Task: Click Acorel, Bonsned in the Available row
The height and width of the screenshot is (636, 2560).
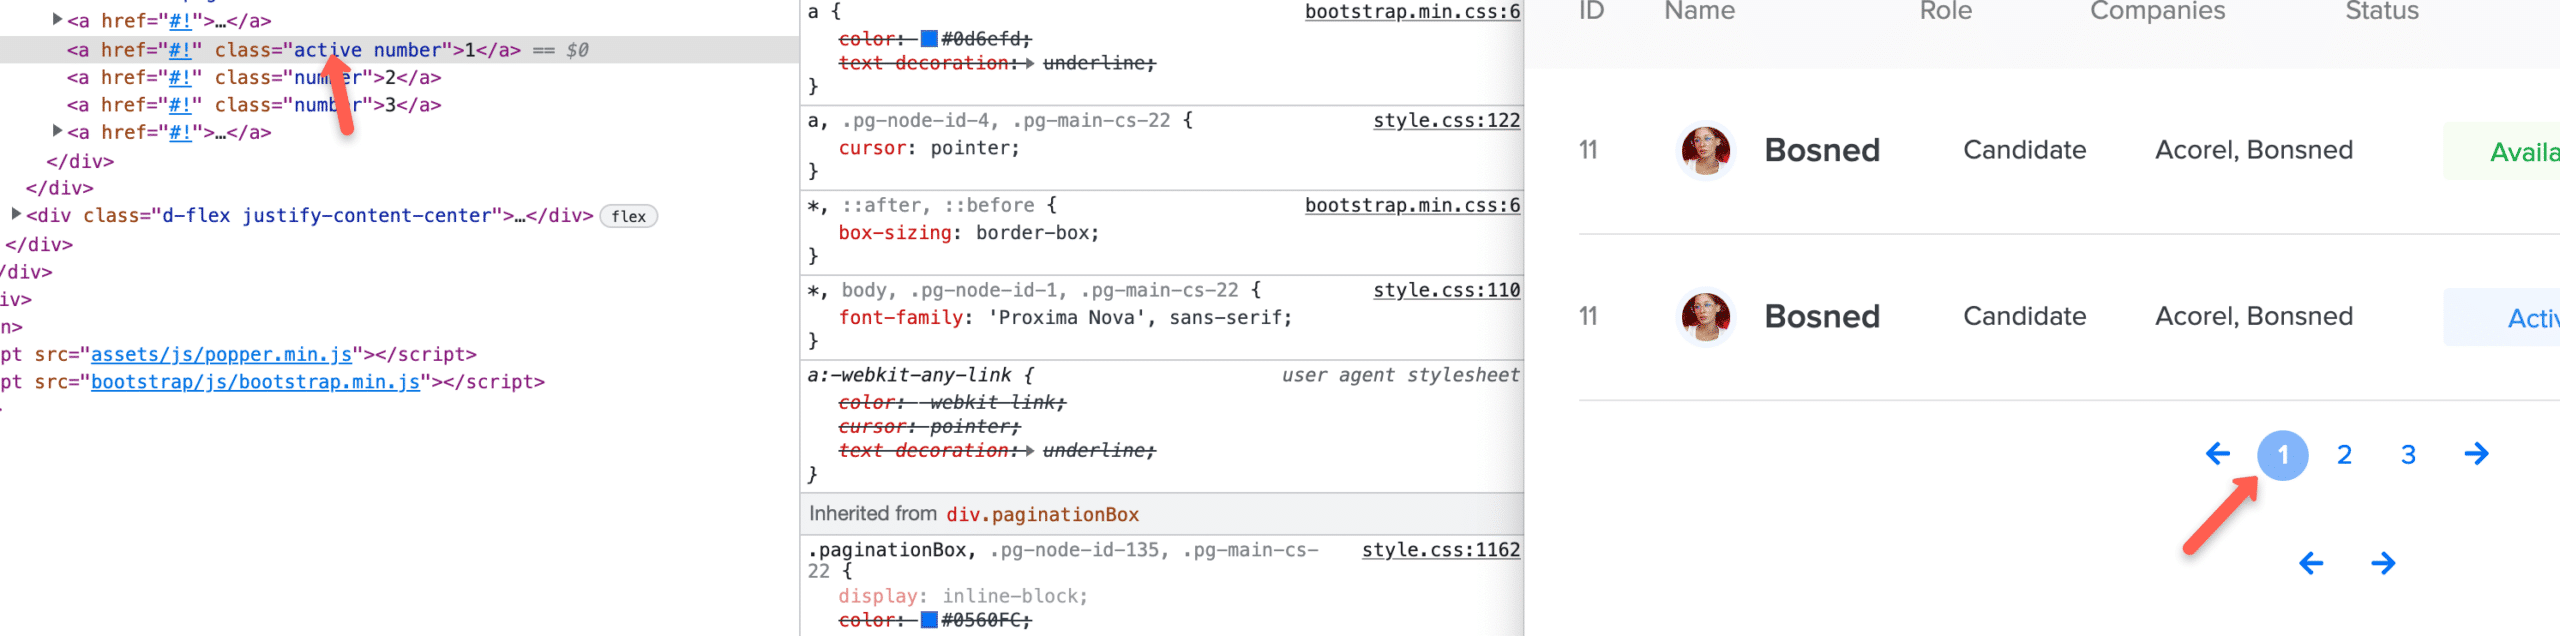Action: click(2254, 150)
